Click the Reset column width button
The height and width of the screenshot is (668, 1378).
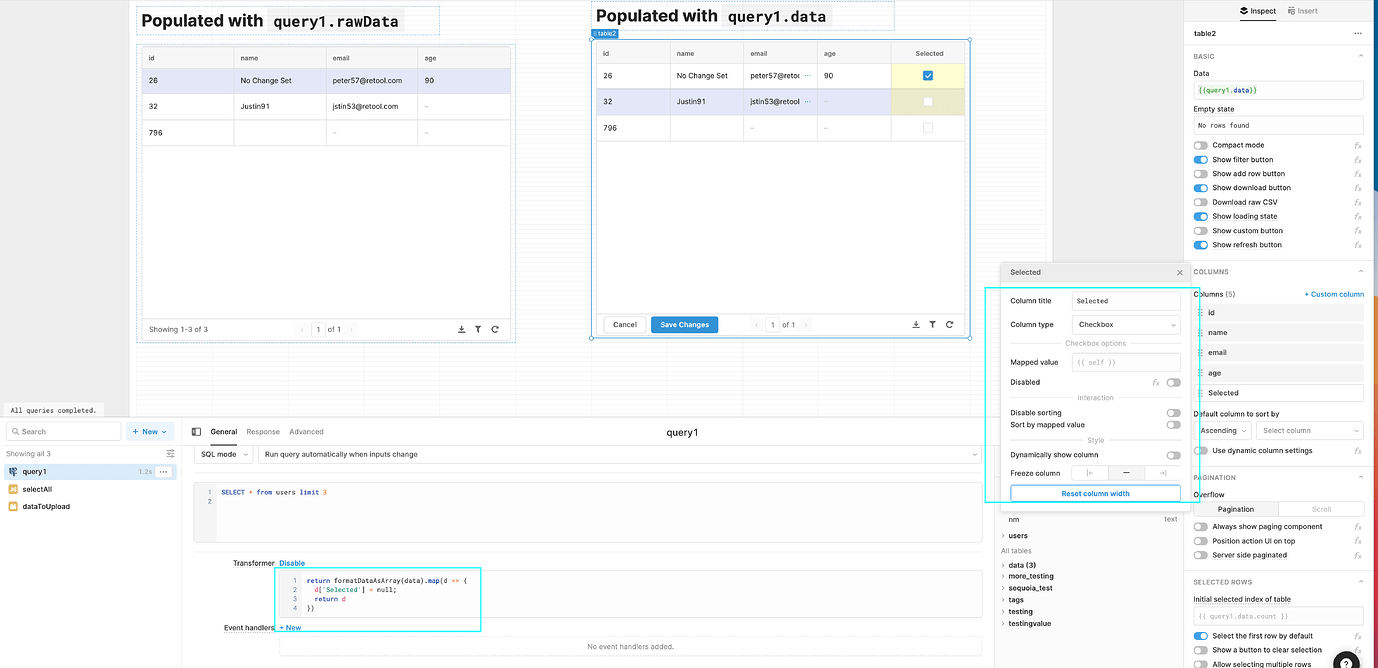click(1095, 493)
